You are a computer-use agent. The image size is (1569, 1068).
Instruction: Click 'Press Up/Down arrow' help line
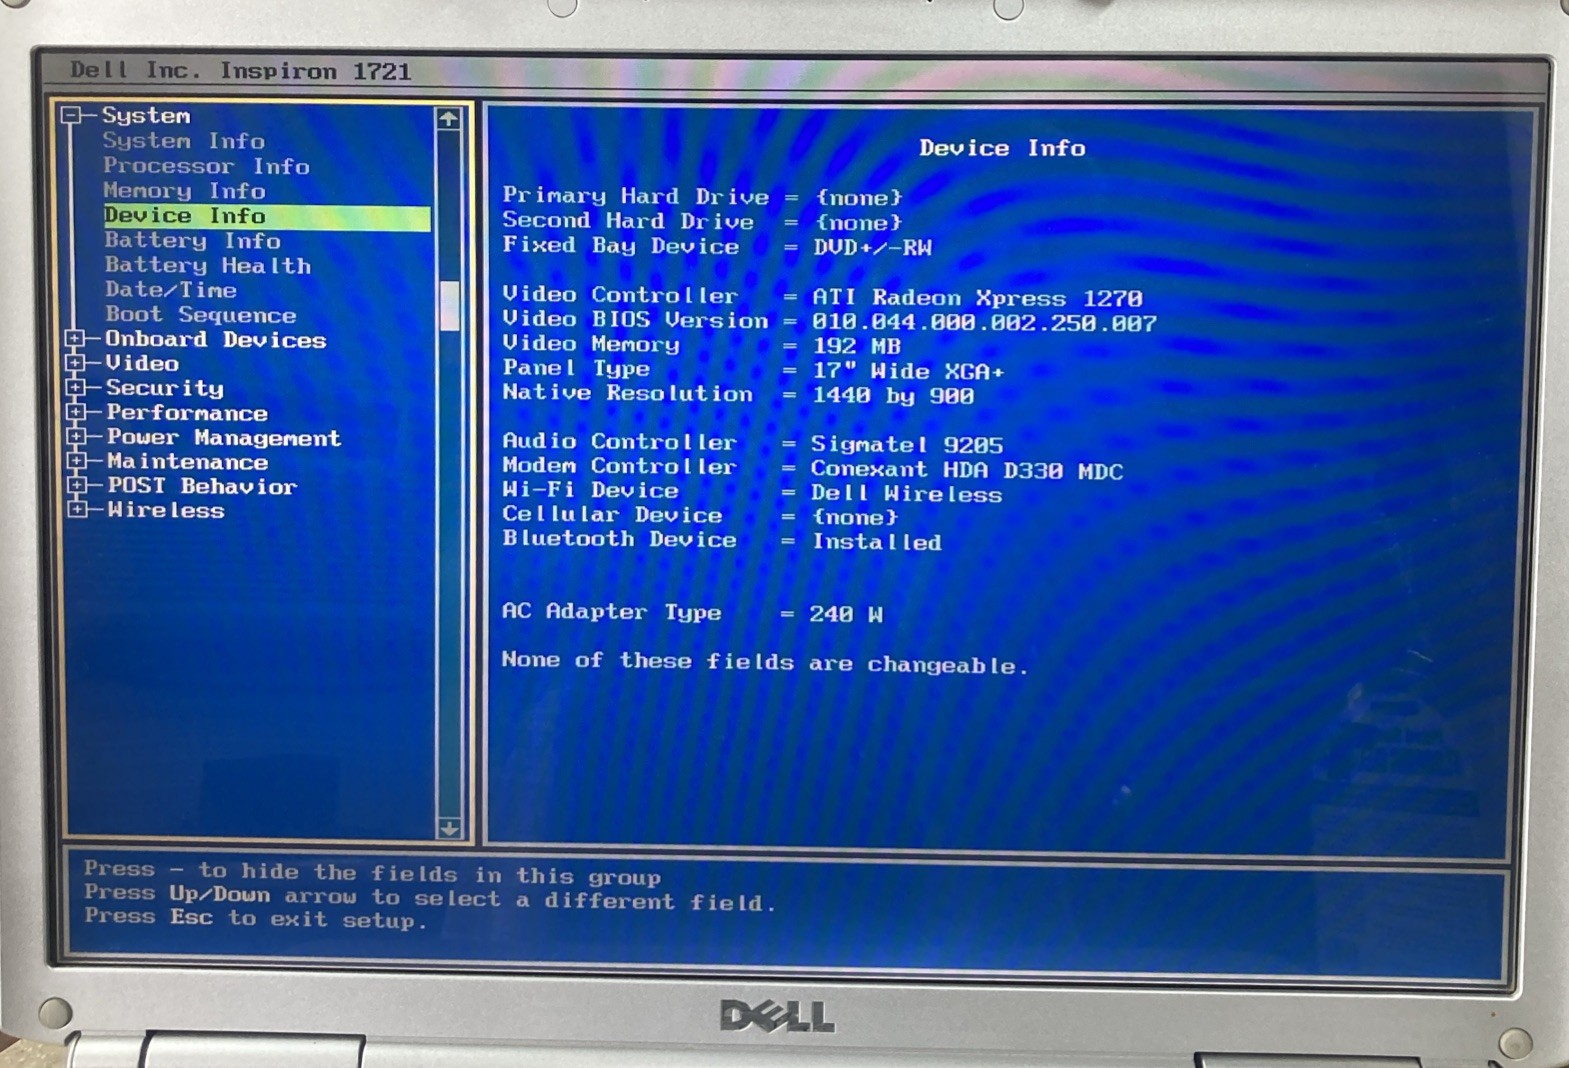430,897
